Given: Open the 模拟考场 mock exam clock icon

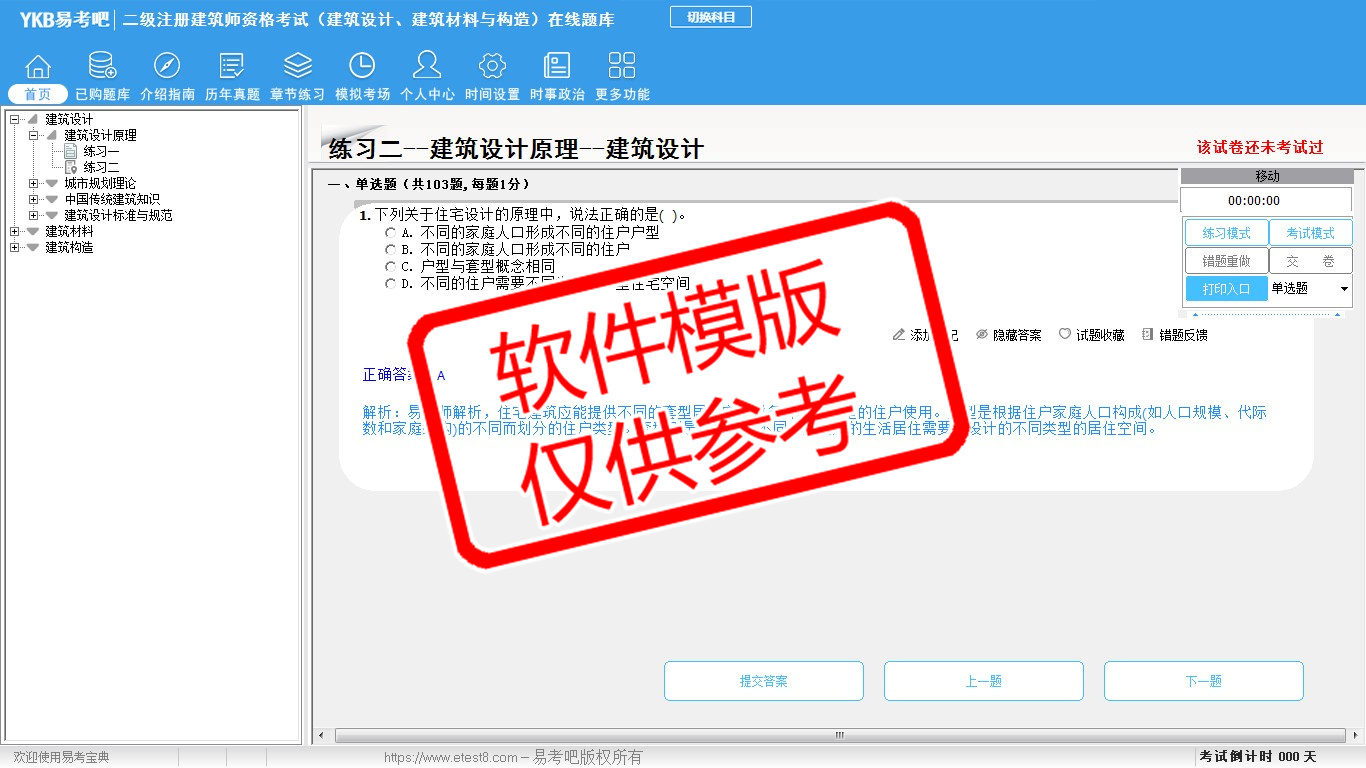Looking at the screenshot, I should pos(362,66).
